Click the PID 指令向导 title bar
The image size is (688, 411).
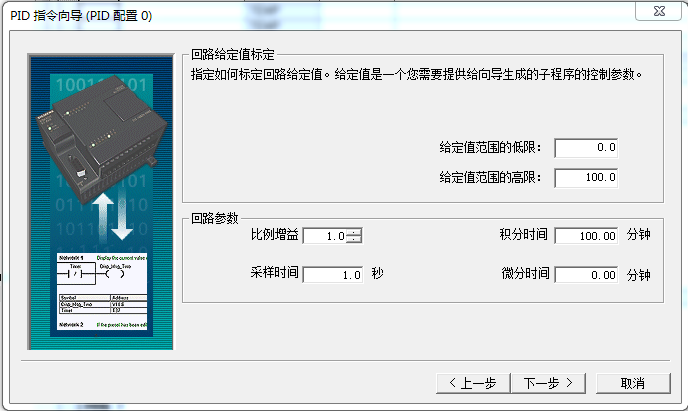(300, 15)
